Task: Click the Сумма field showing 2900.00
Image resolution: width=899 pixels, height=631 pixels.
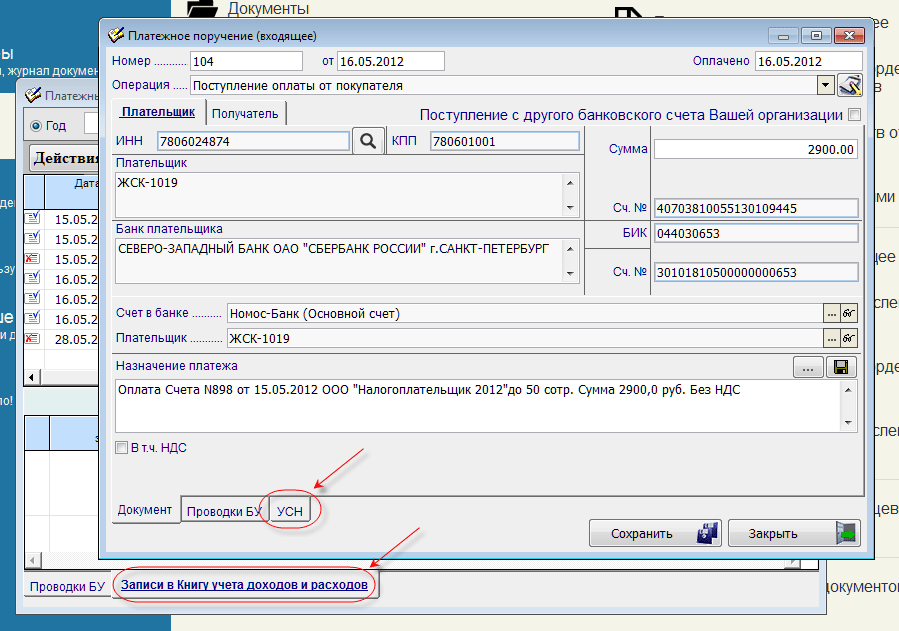Action: click(x=756, y=150)
